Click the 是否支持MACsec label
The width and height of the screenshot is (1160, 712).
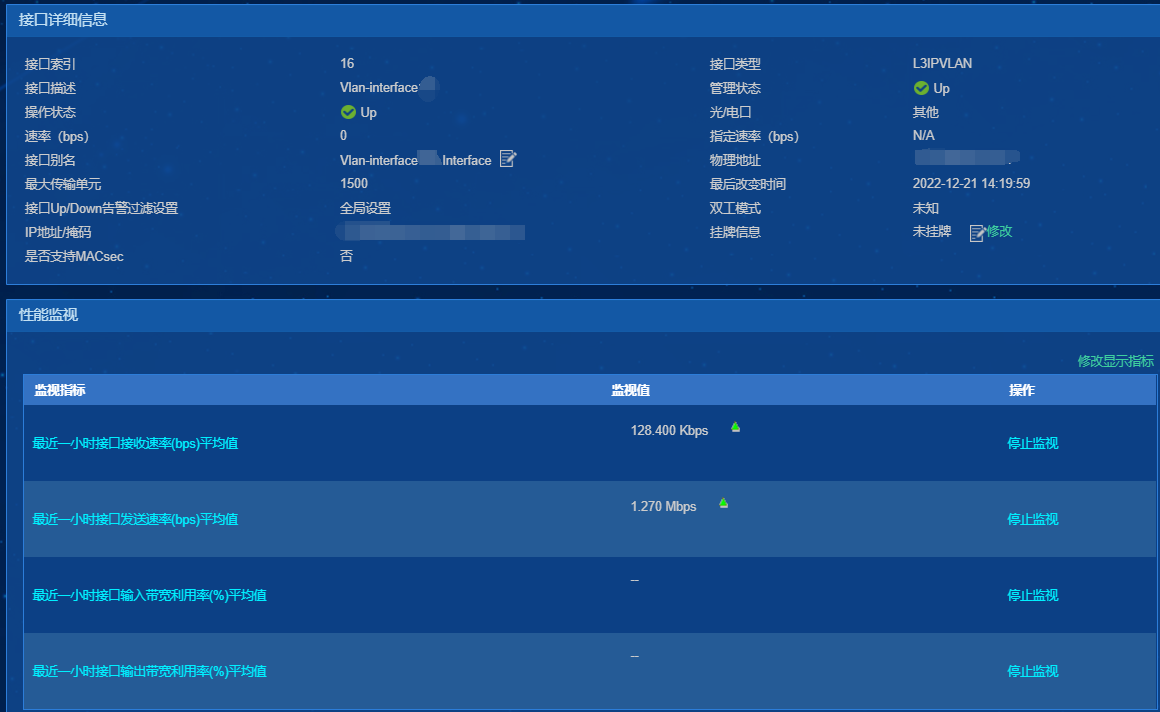tap(74, 256)
